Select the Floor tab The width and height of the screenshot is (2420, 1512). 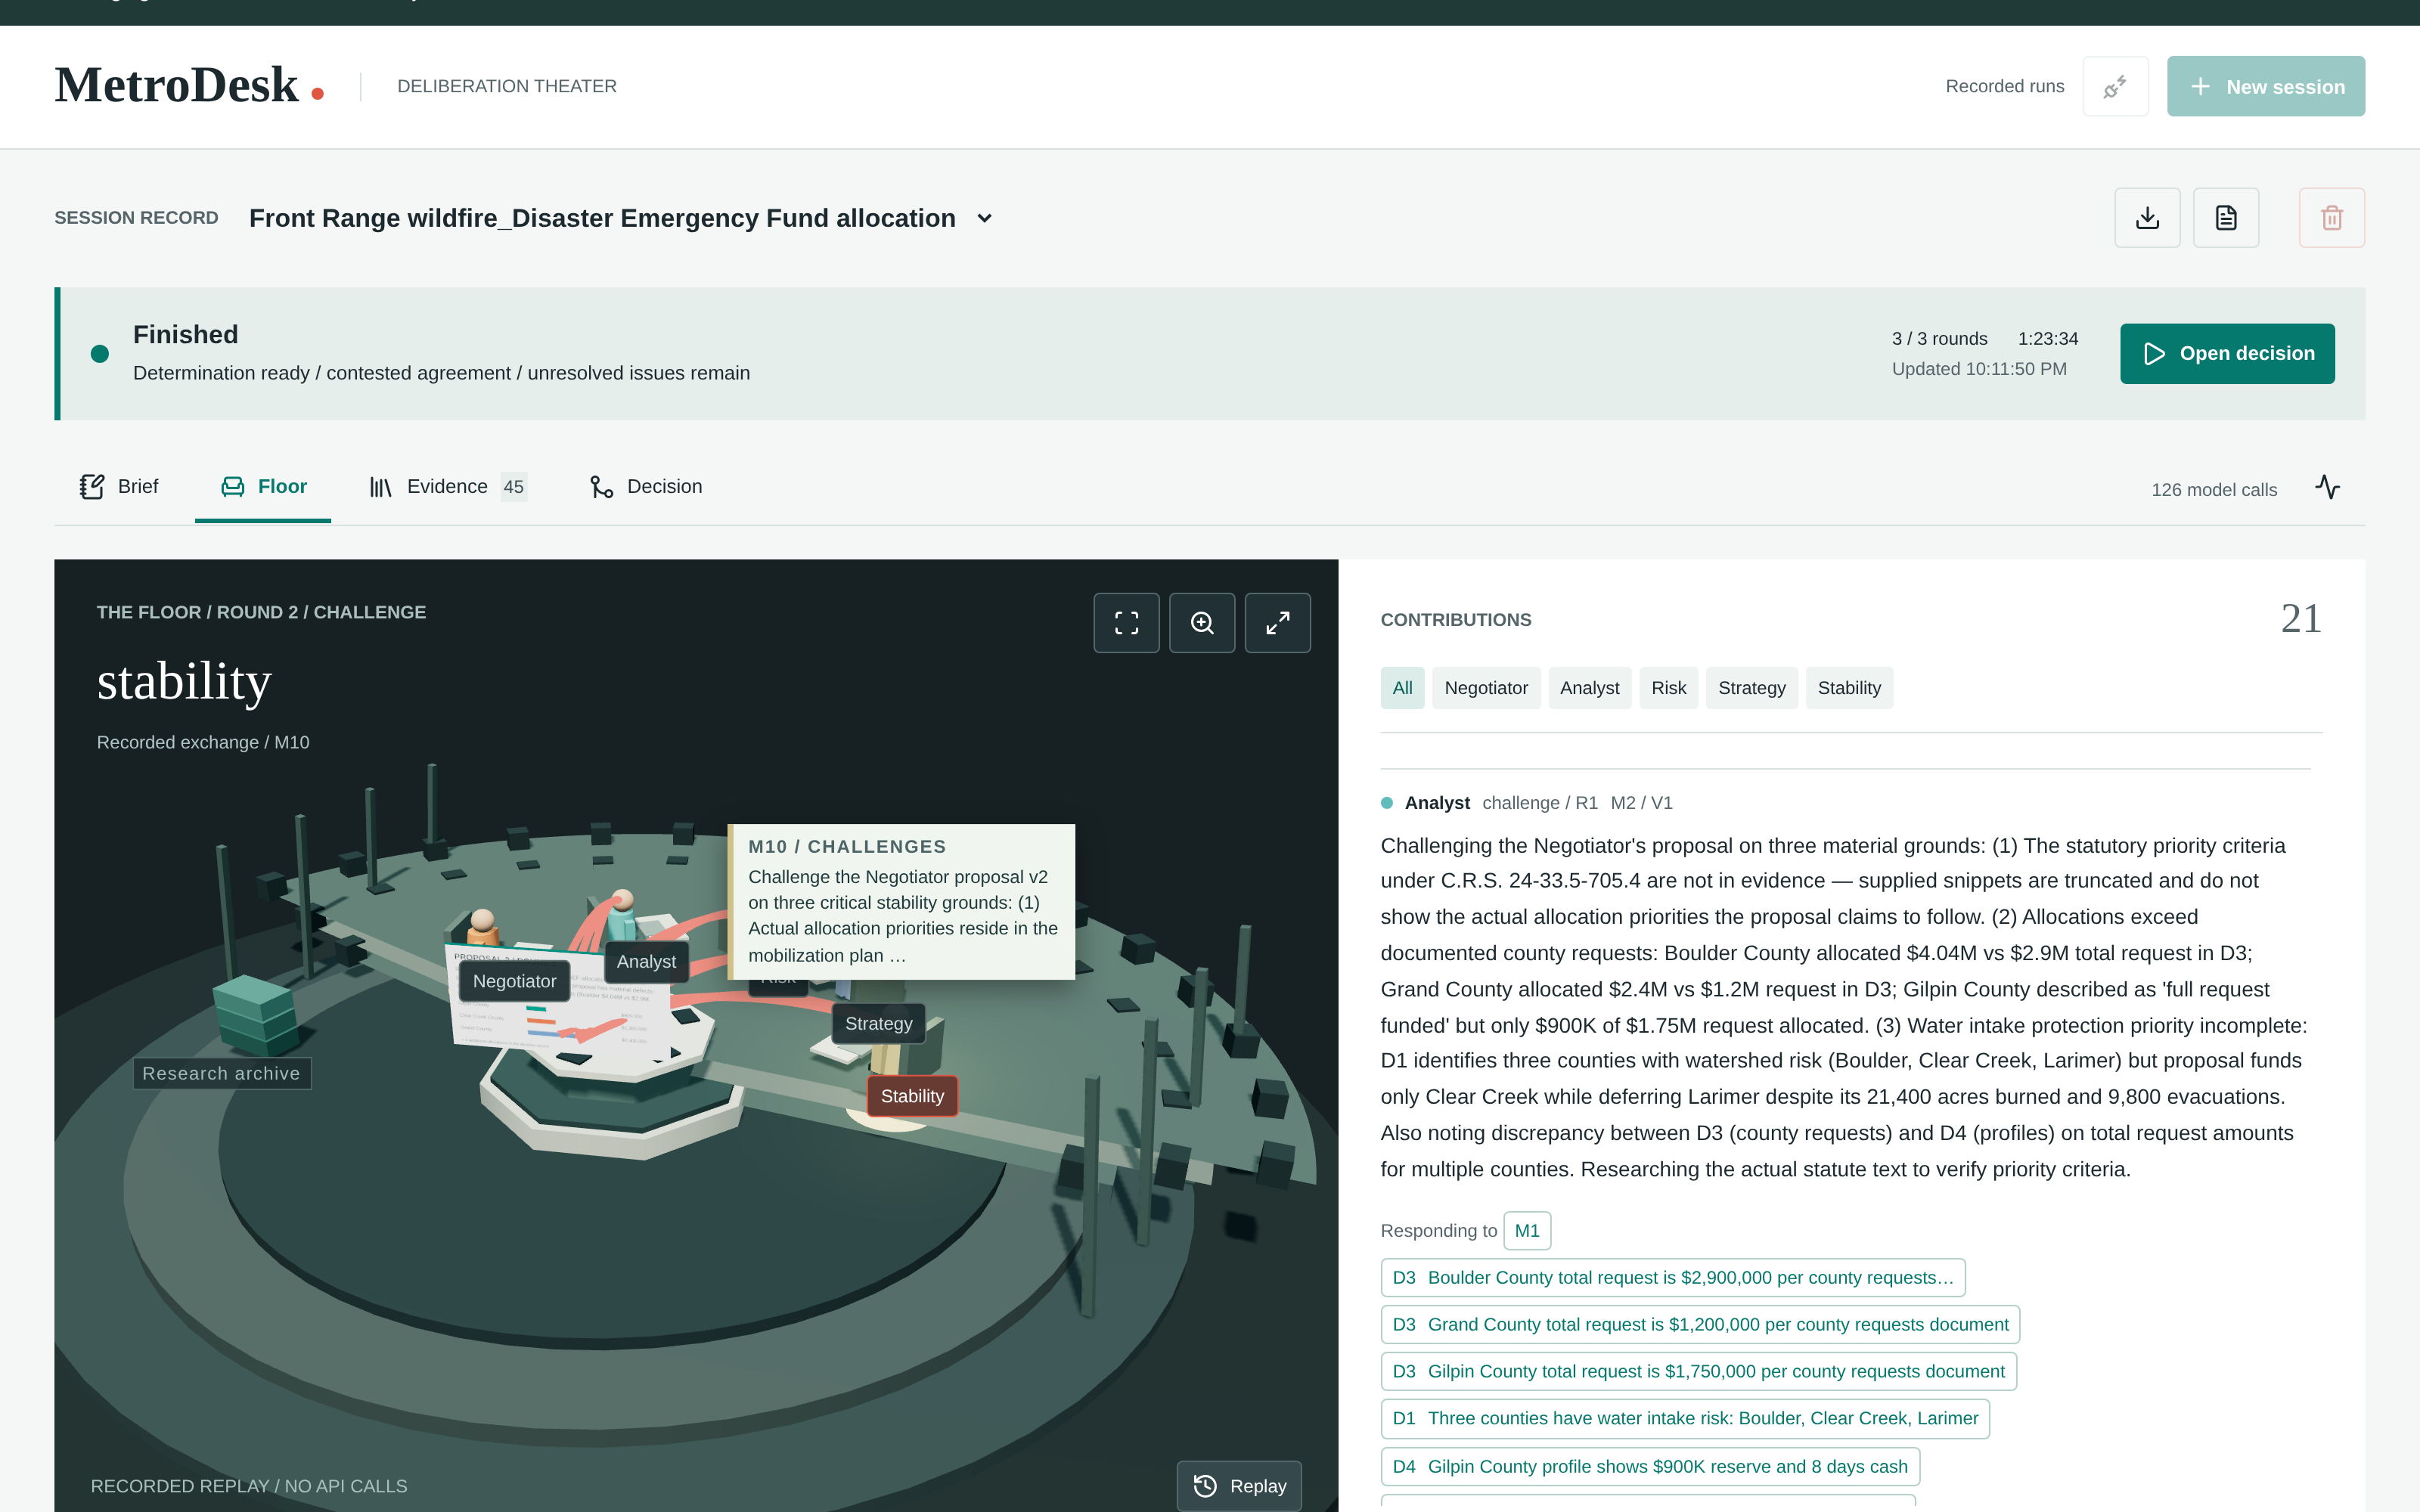263,487
